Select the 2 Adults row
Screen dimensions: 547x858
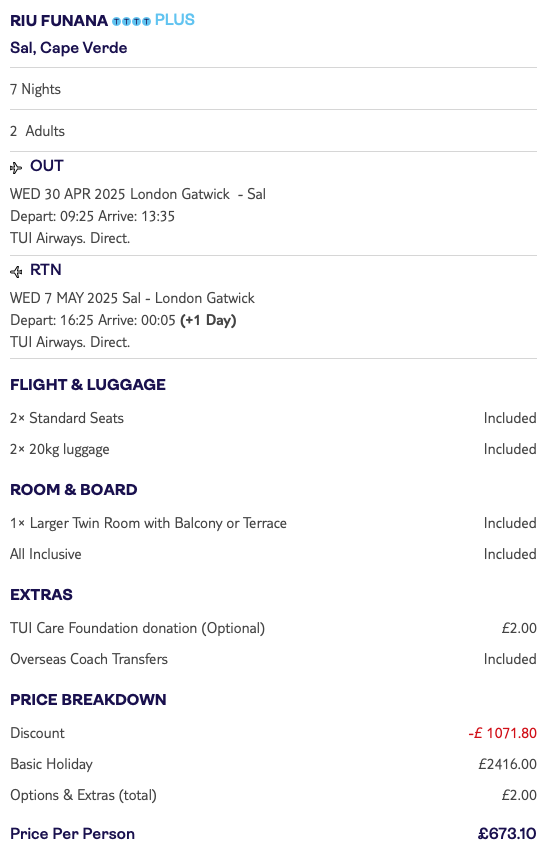click(274, 131)
